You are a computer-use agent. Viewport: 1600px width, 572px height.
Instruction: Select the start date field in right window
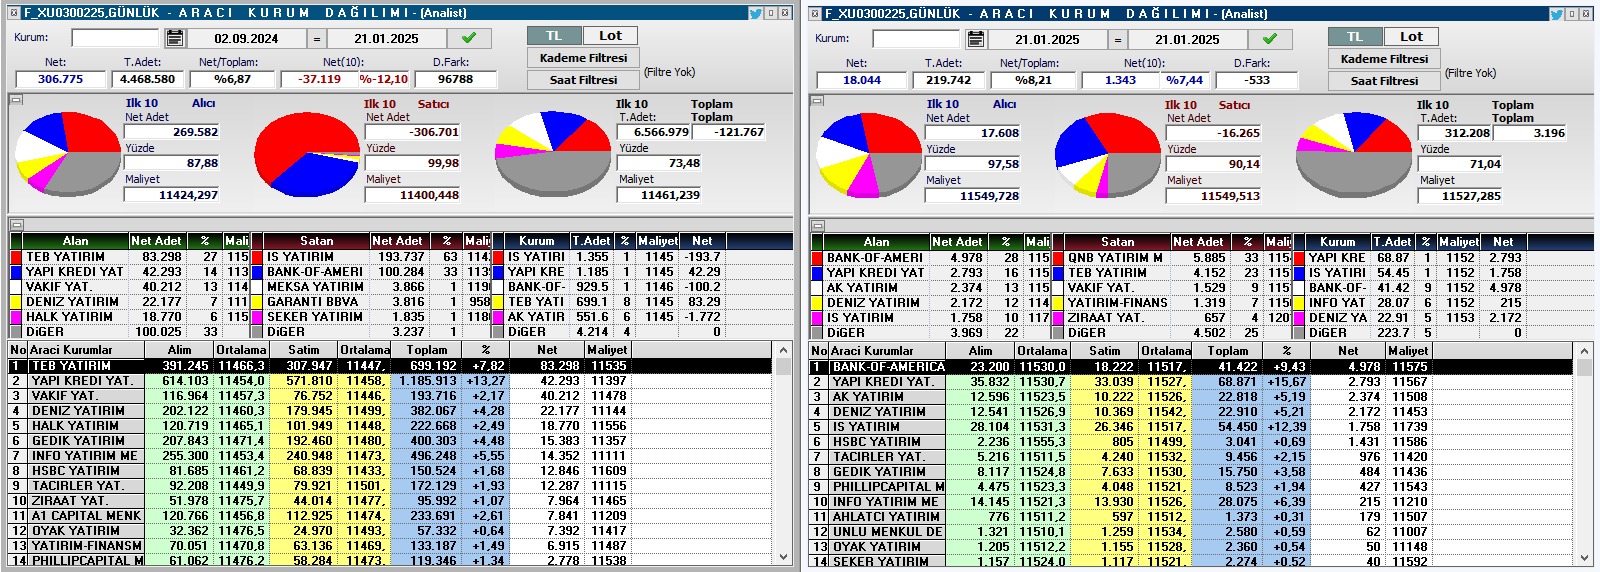[1047, 39]
